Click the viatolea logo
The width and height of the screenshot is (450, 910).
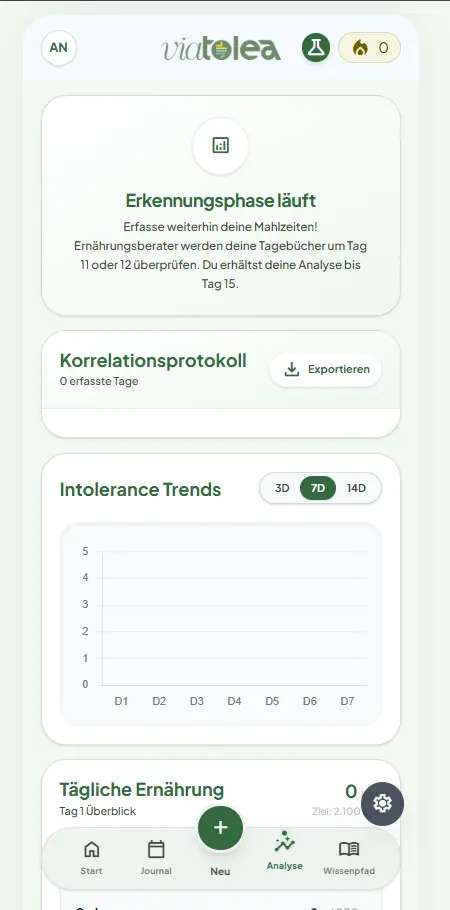(x=221, y=49)
